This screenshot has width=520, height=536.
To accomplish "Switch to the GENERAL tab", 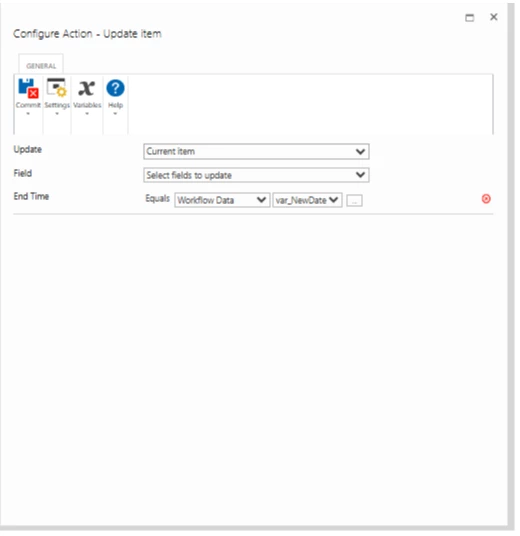I will pyautogui.click(x=41, y=66).
